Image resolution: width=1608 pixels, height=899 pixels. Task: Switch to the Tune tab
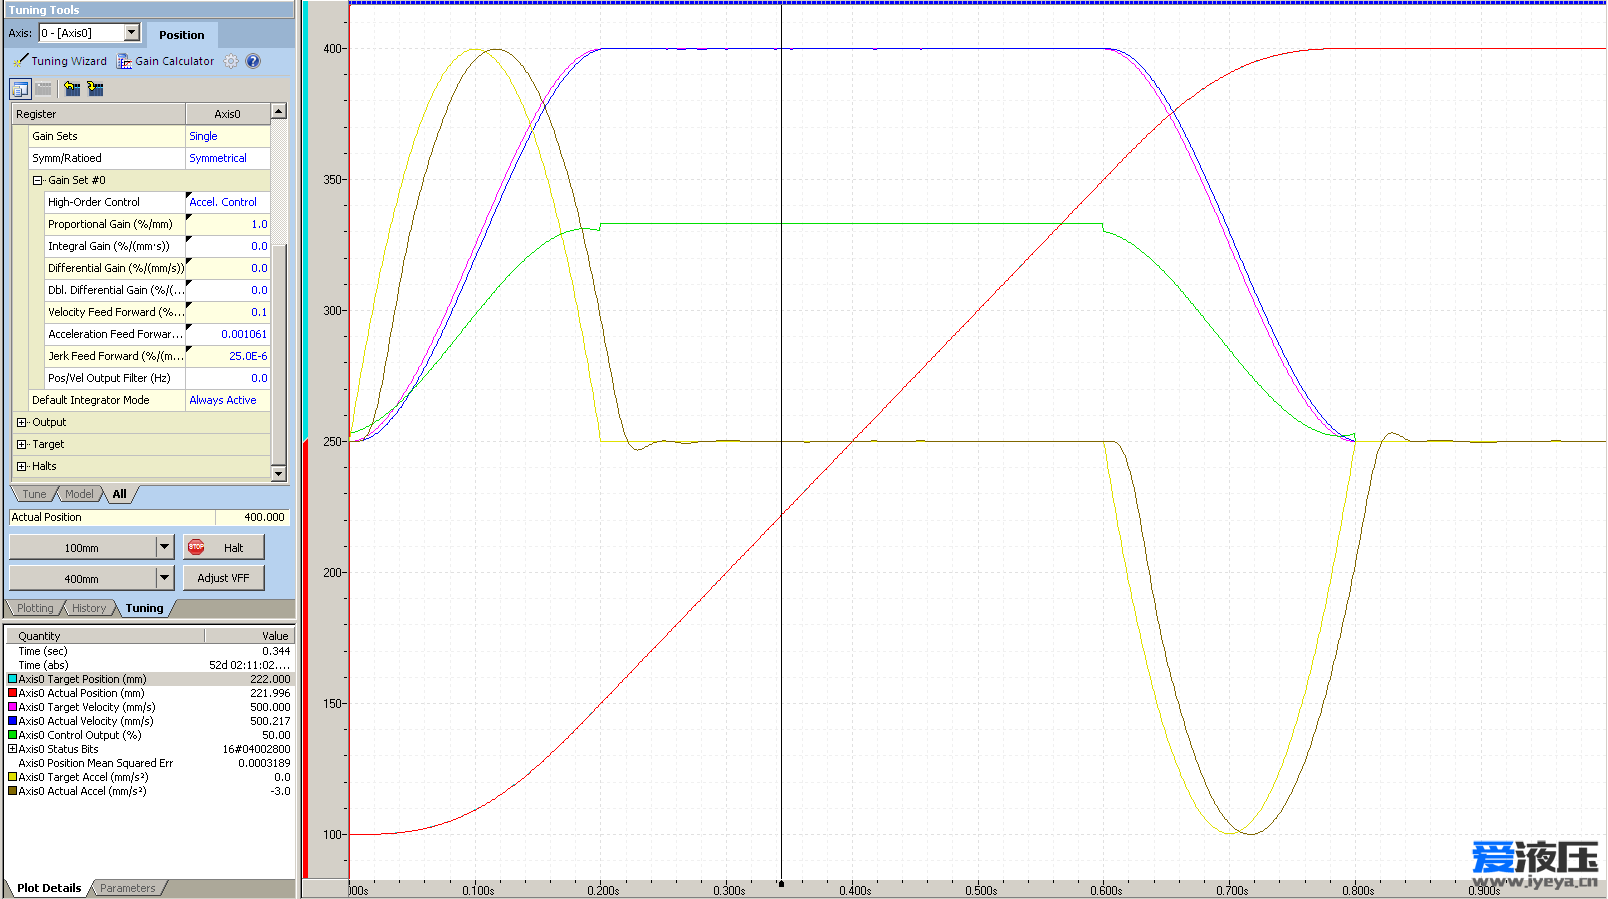coord(34,494)
